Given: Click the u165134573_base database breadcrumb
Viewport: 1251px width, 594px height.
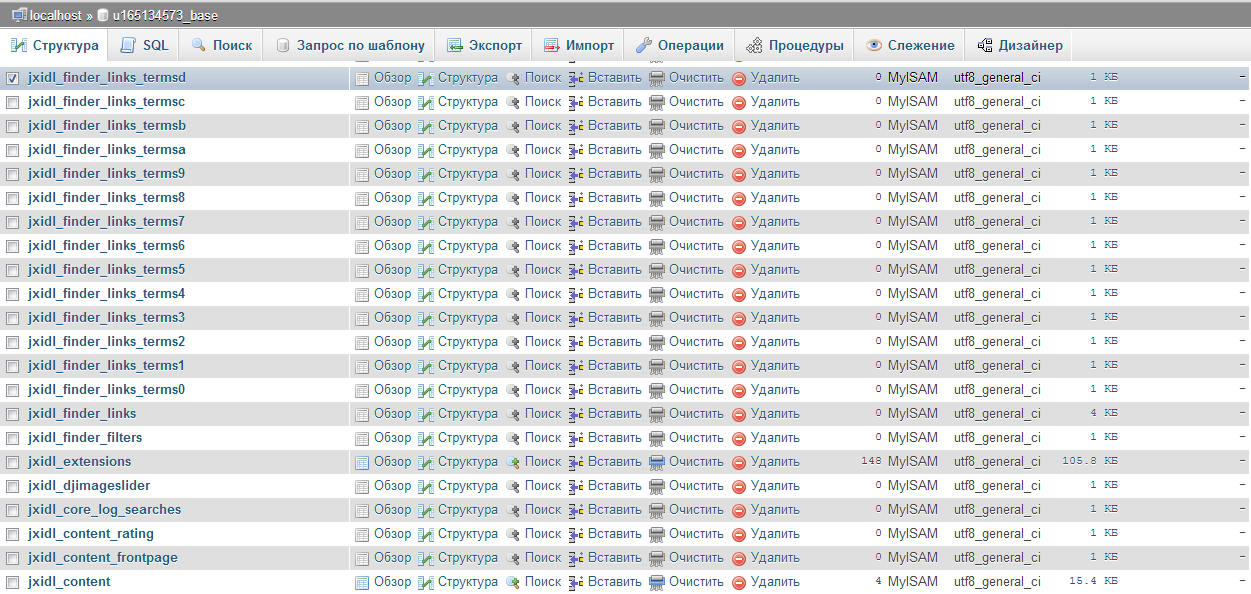Looking at the screenshot, I should tap(165, 15).
